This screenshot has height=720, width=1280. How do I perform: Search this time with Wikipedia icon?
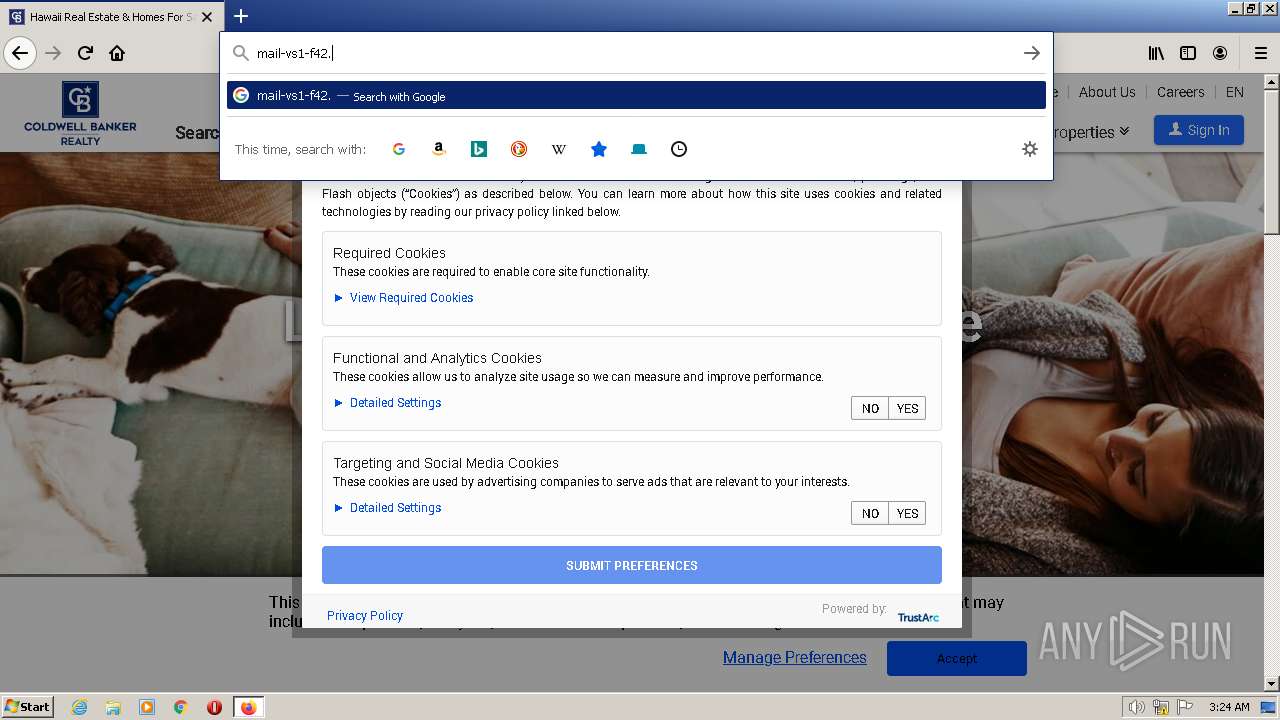pos(559,149)
